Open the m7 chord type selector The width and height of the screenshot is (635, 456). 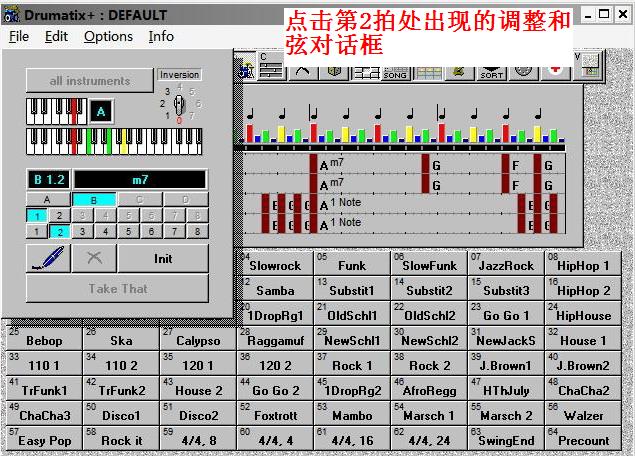pos(140,179)
